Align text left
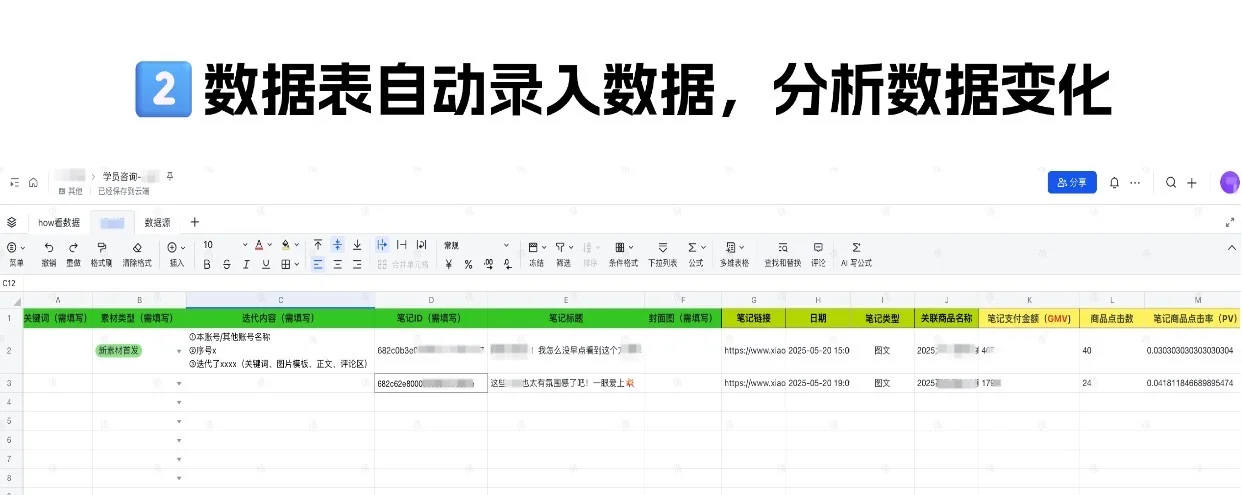 pos(318,265)
